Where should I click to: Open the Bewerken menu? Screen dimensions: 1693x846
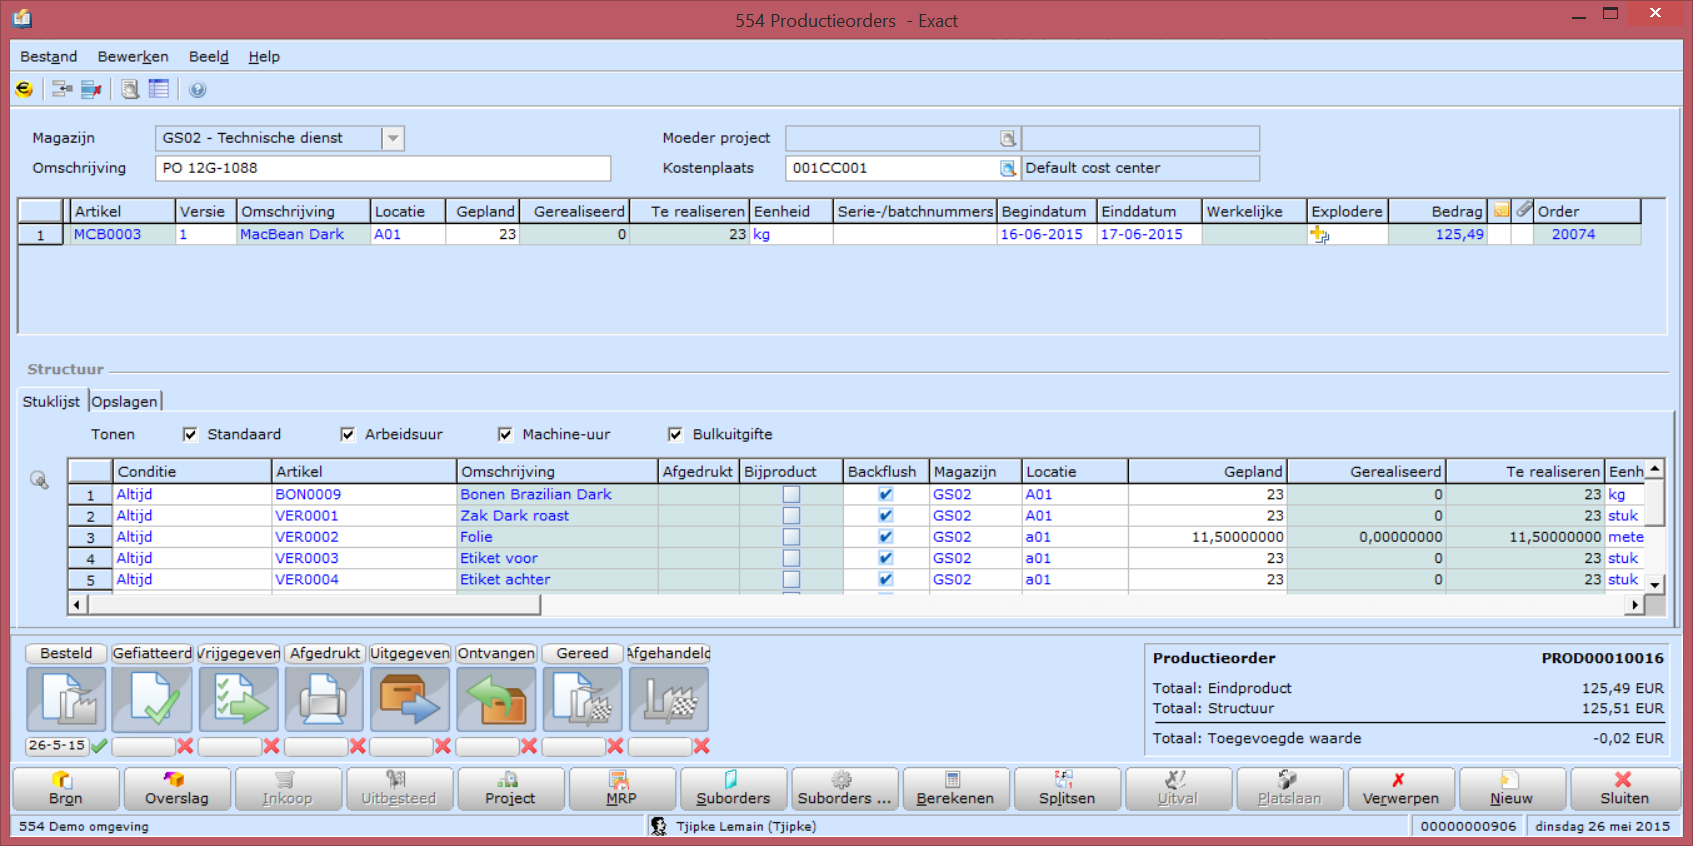[x=133, y=57]
